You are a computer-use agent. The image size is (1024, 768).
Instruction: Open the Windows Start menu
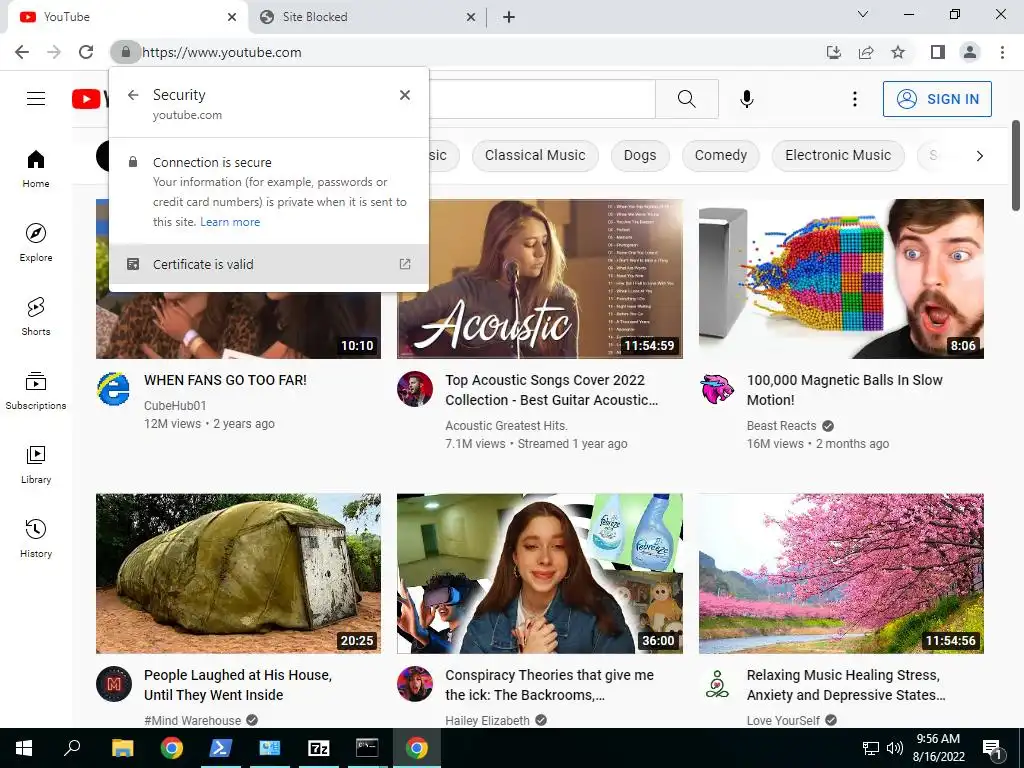click(24, 748)
